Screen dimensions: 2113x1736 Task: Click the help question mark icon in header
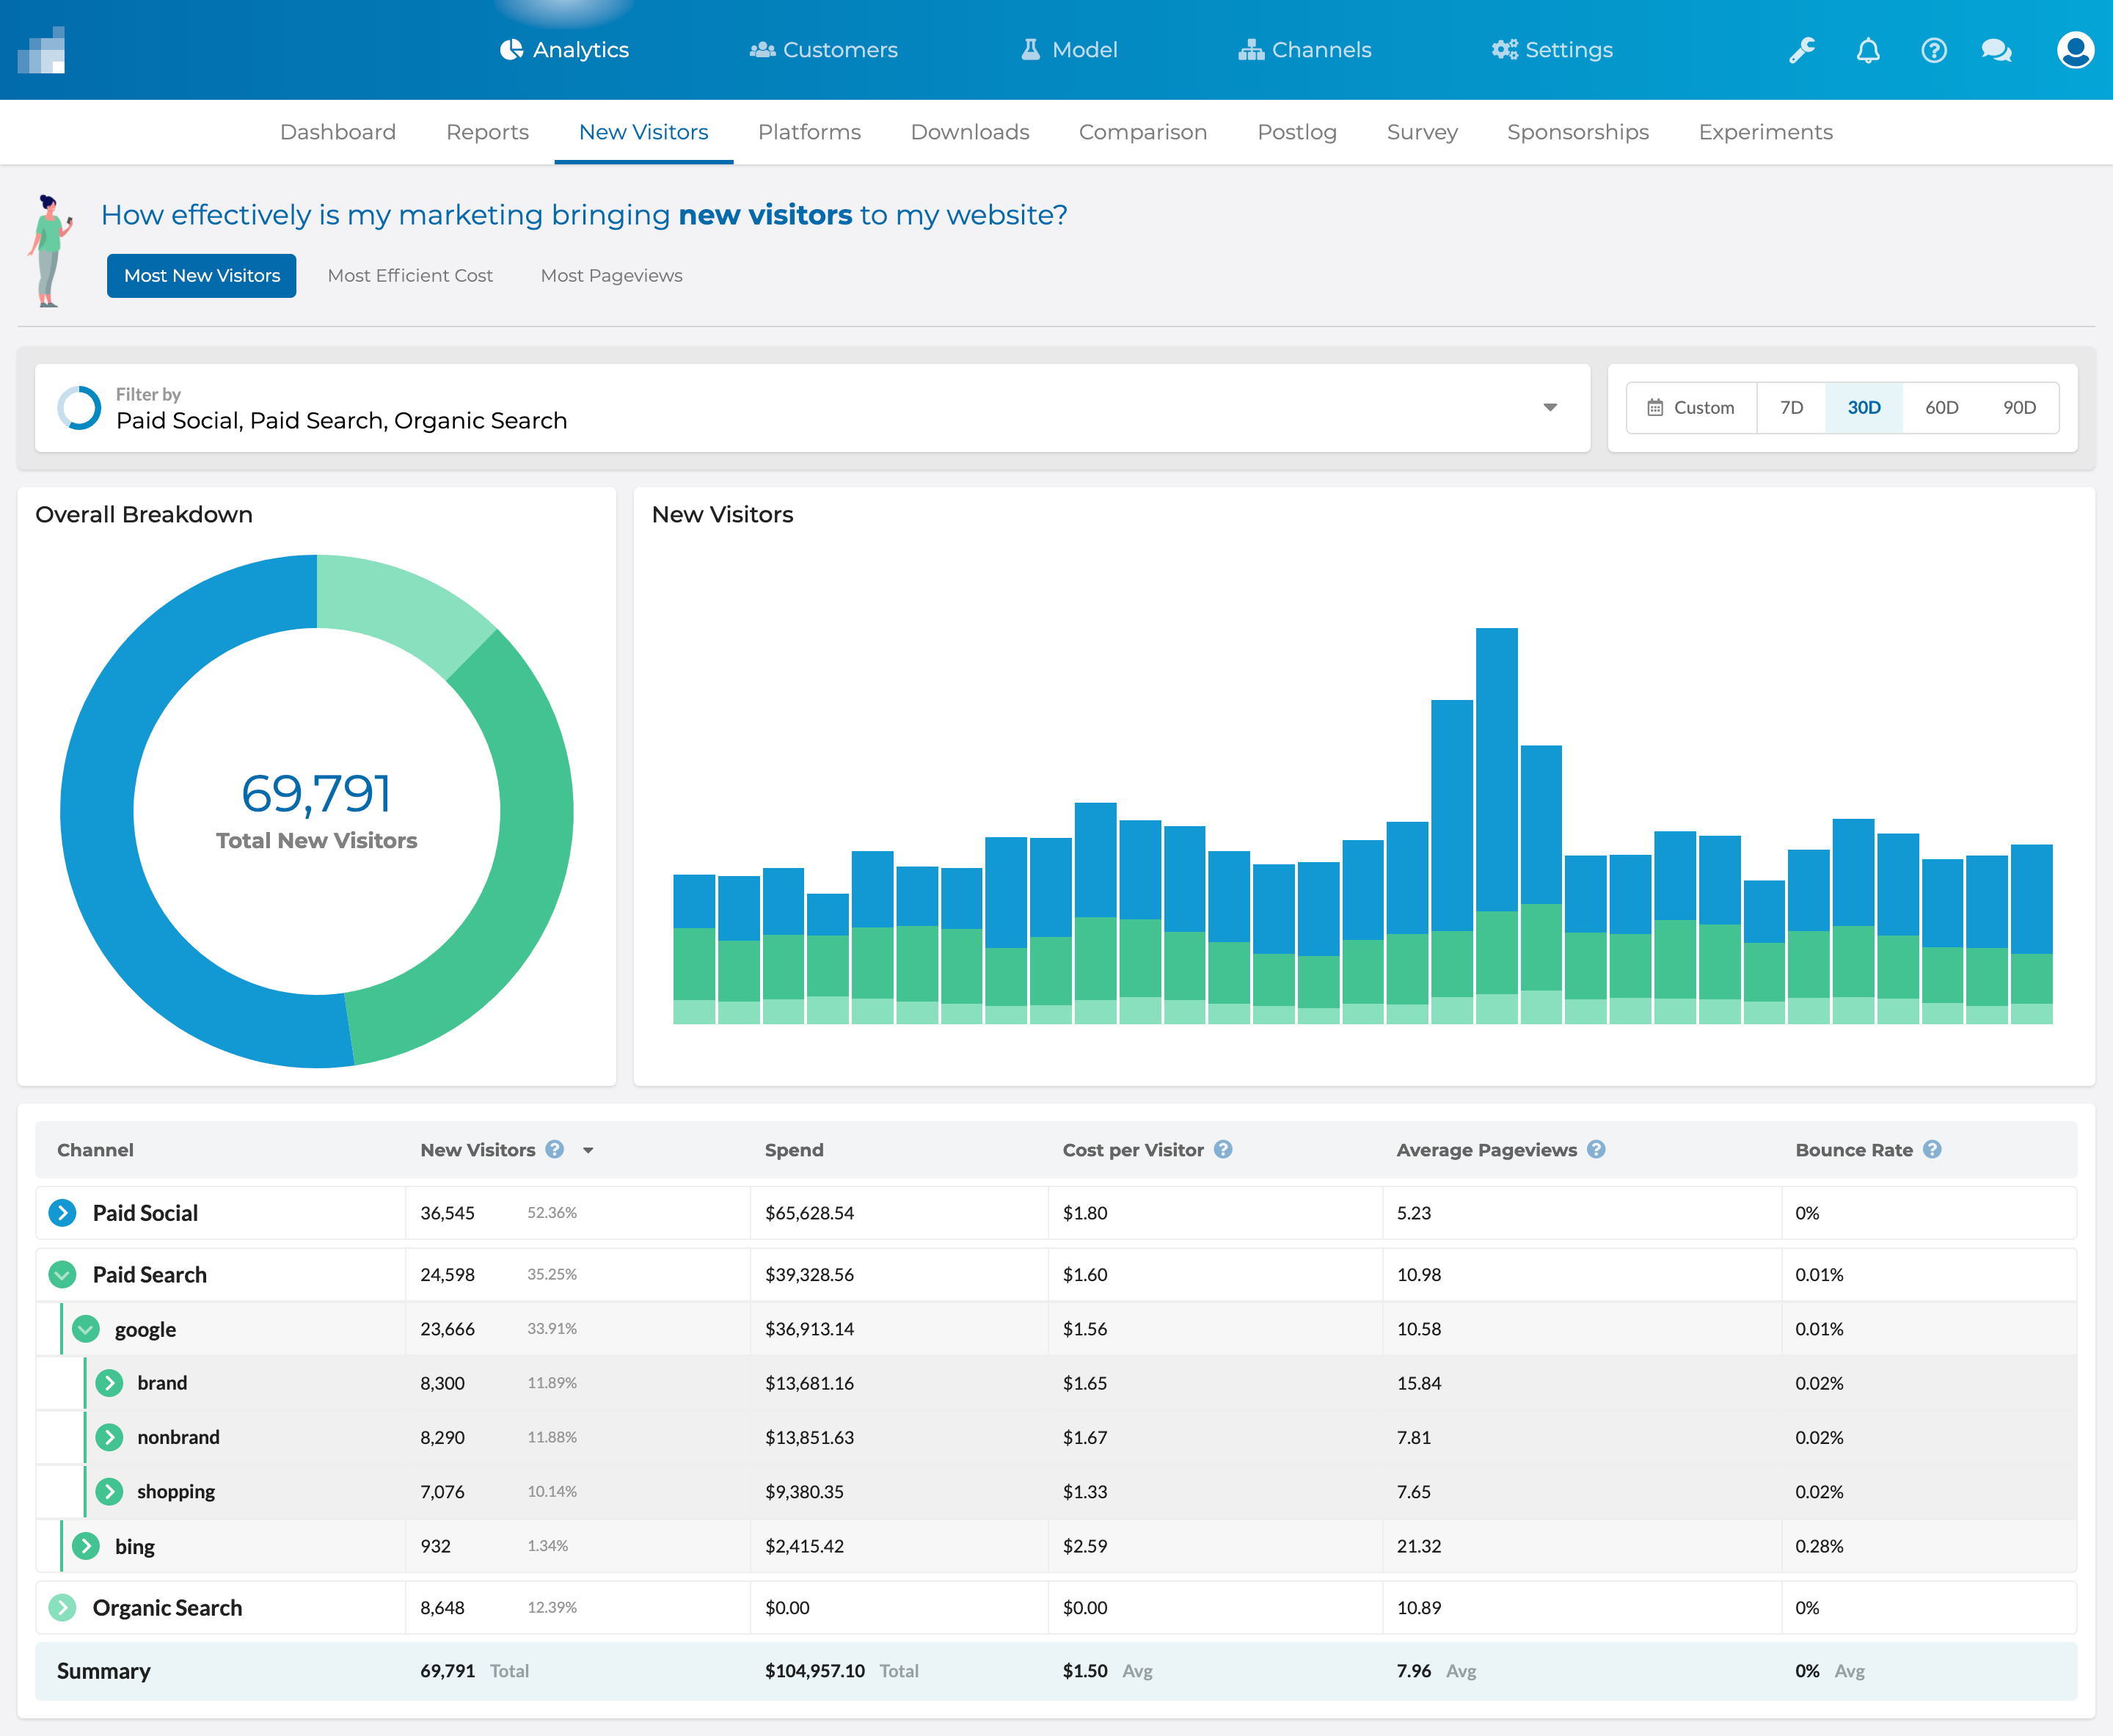point(1933,50)
